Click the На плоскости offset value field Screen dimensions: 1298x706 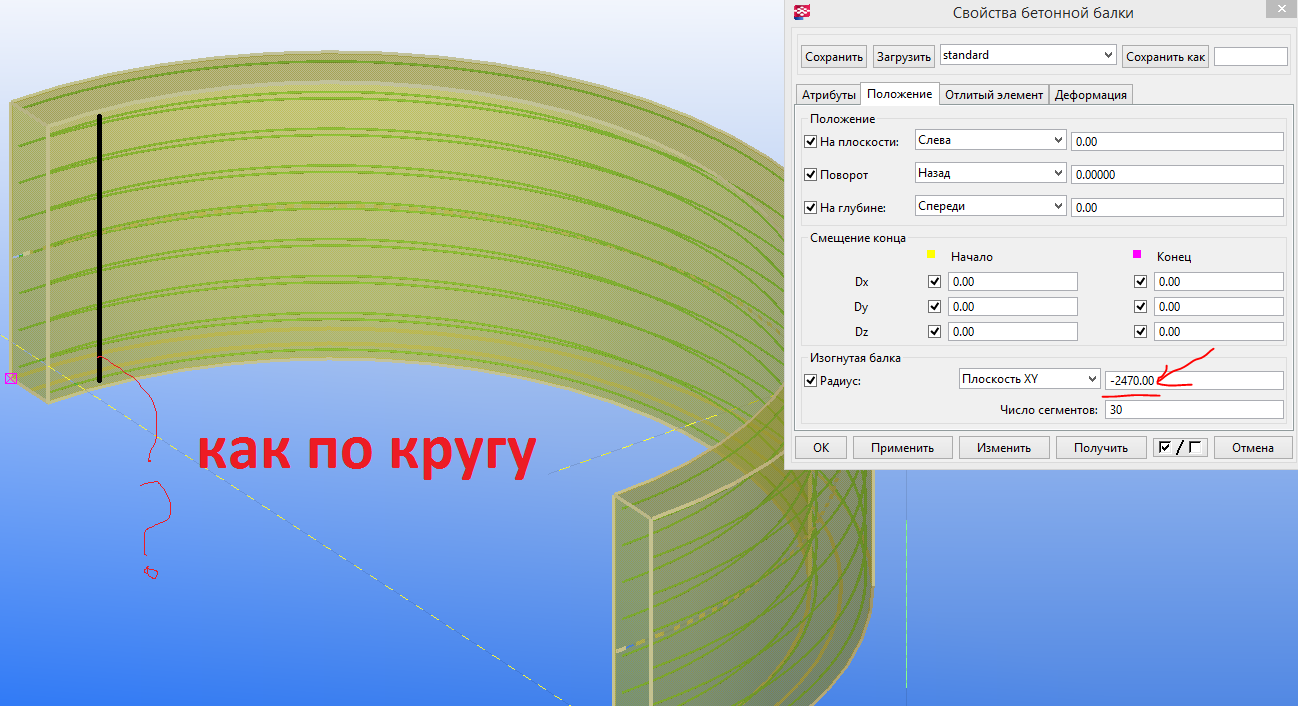[x=1177, y=142]
